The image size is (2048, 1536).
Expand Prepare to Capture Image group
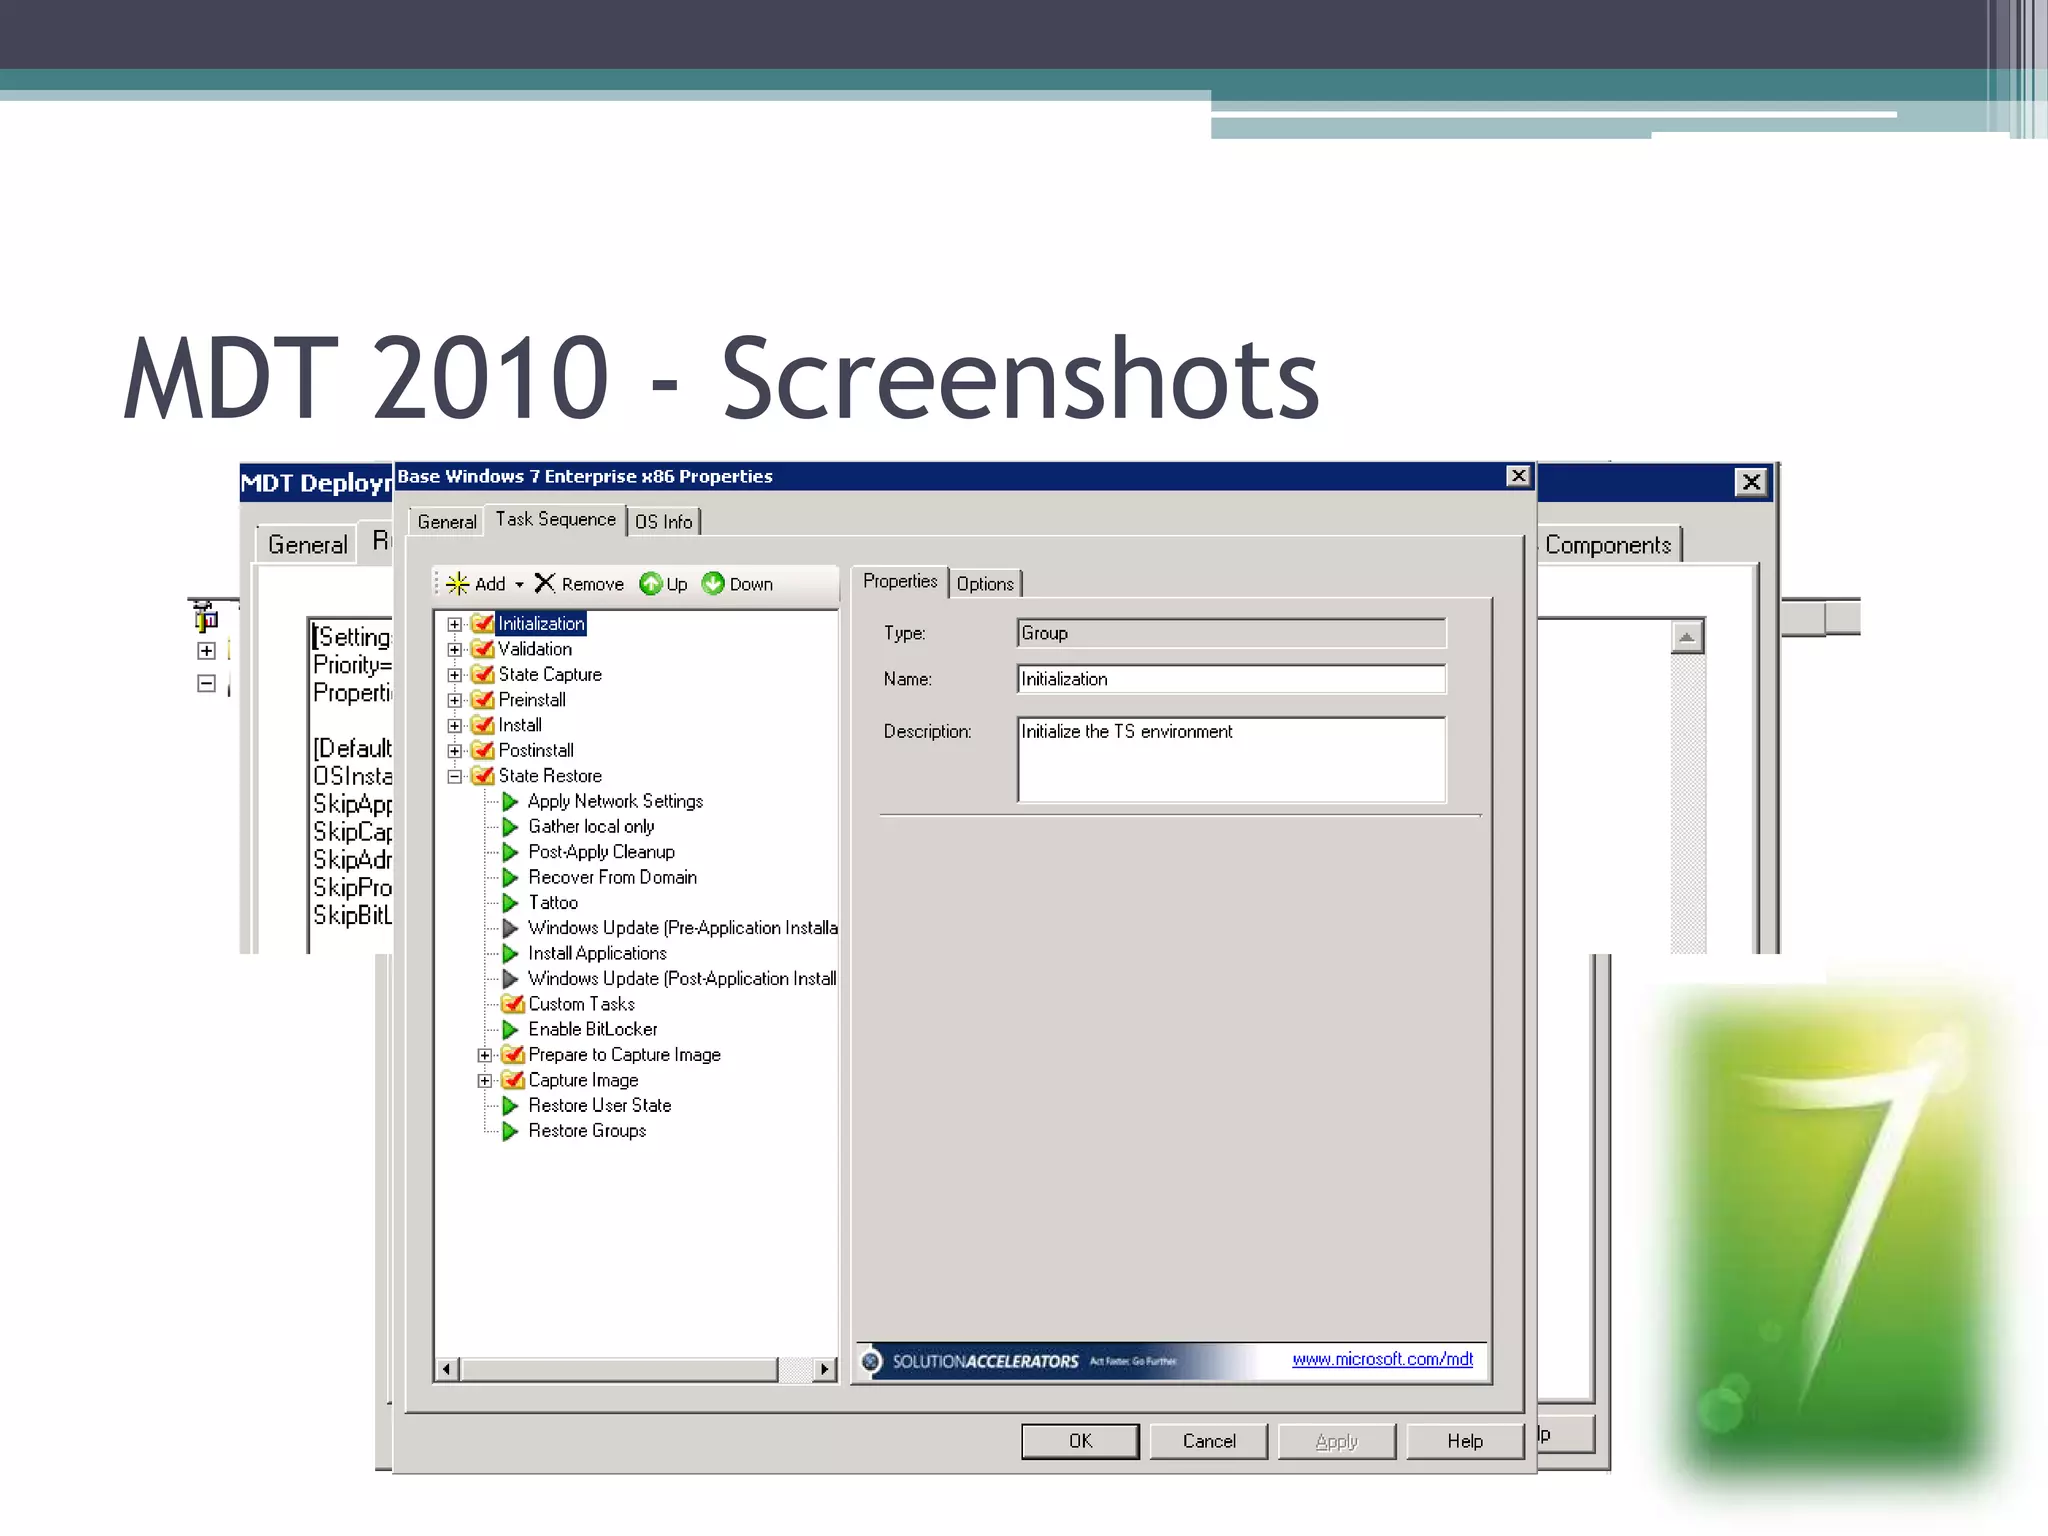(x=485, y=1055)
